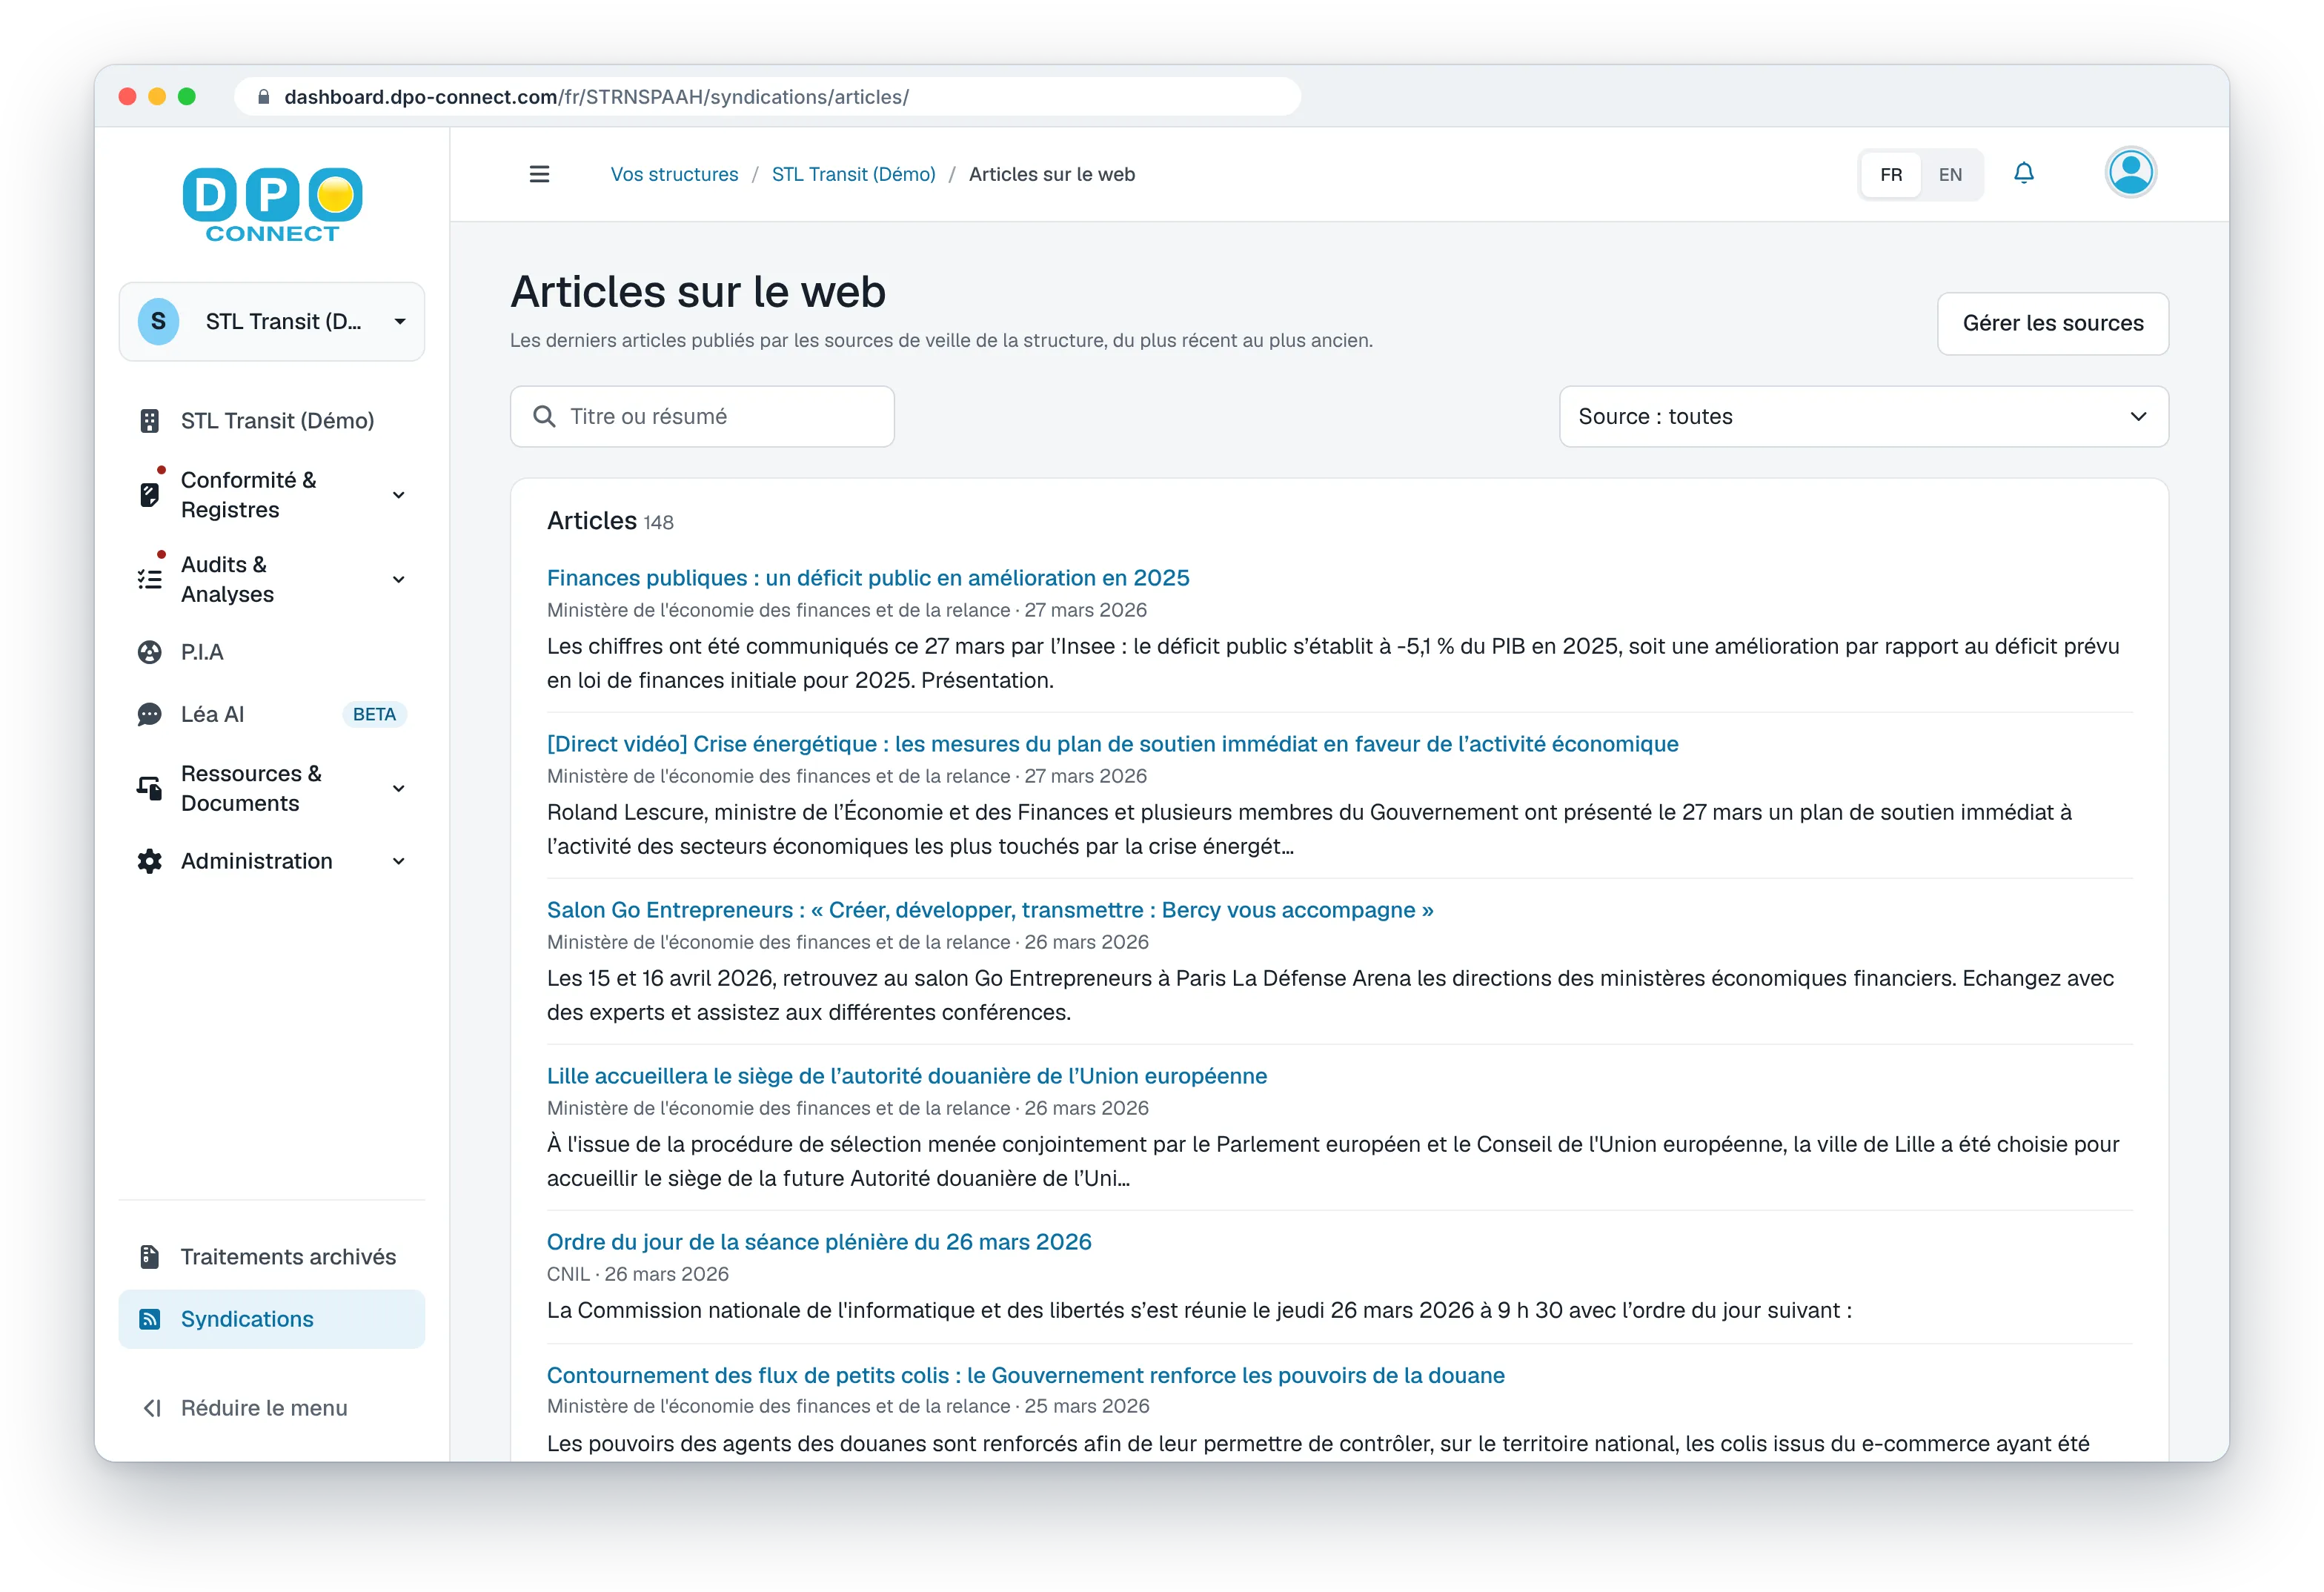
Task: Click the Articles 148 count heading
Action: click(x=610, y=521)
